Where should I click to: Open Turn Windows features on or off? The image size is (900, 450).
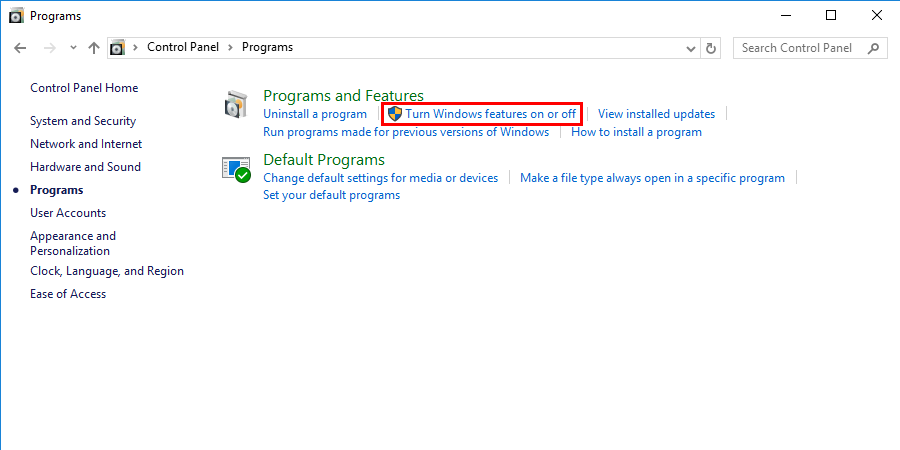(491, 114)
